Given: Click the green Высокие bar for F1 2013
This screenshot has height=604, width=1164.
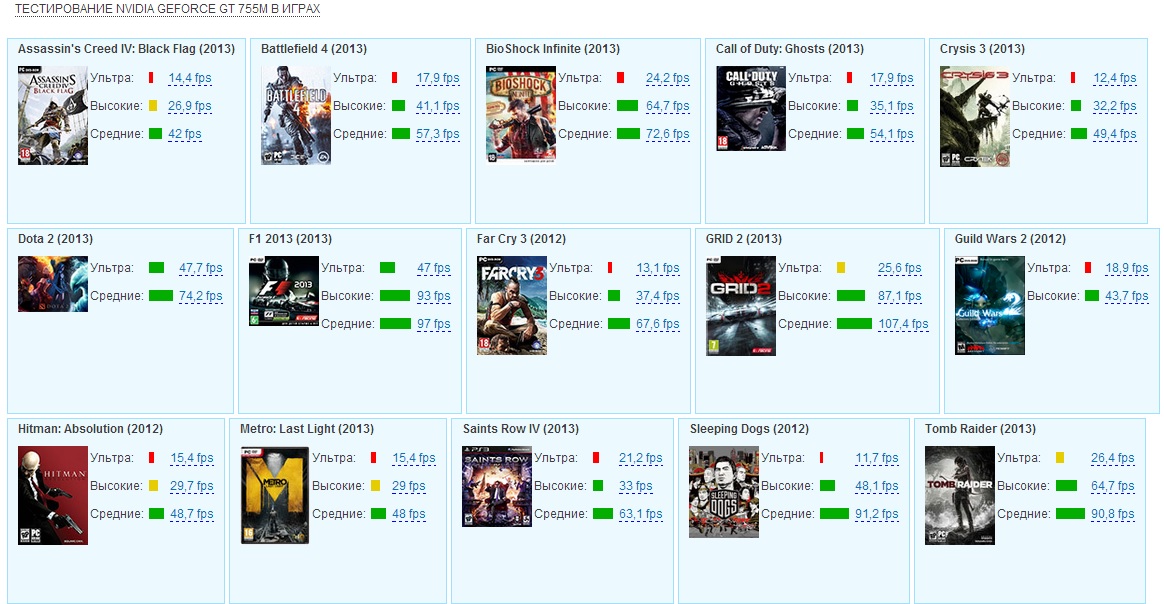Looking at the screenshot, I should click(395, 296).
